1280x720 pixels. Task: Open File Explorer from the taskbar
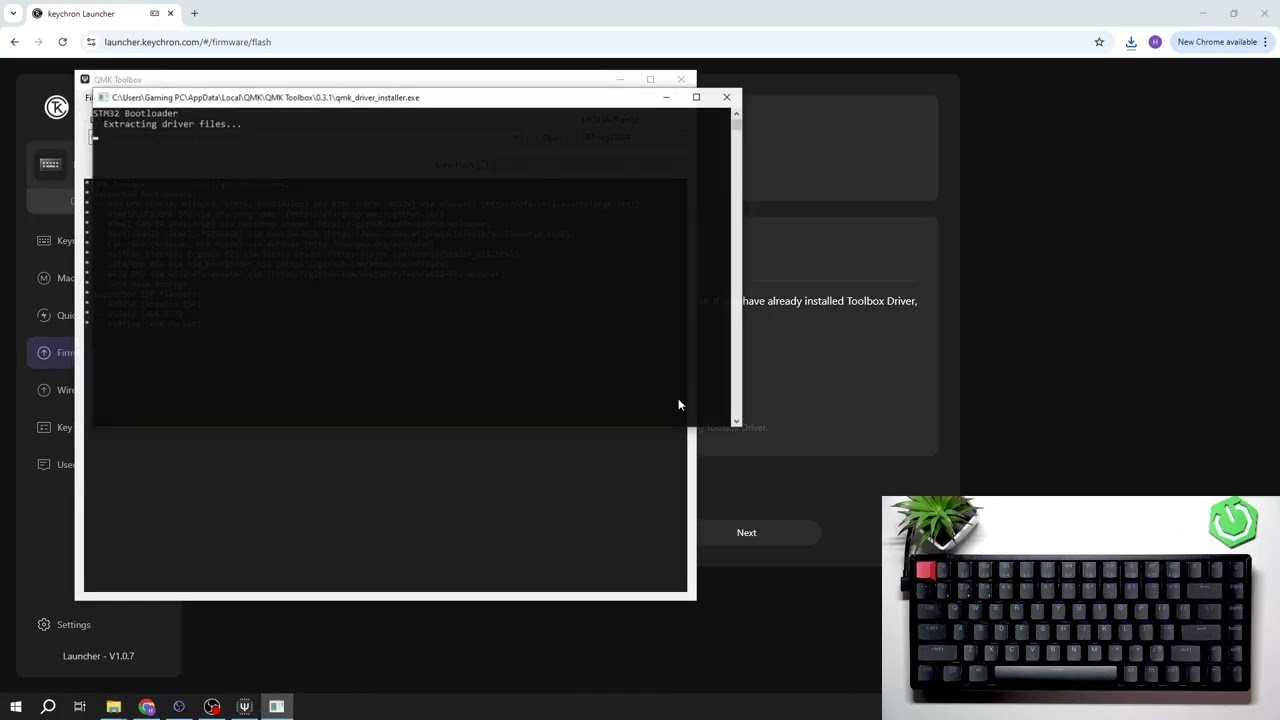tap(113, 706)
